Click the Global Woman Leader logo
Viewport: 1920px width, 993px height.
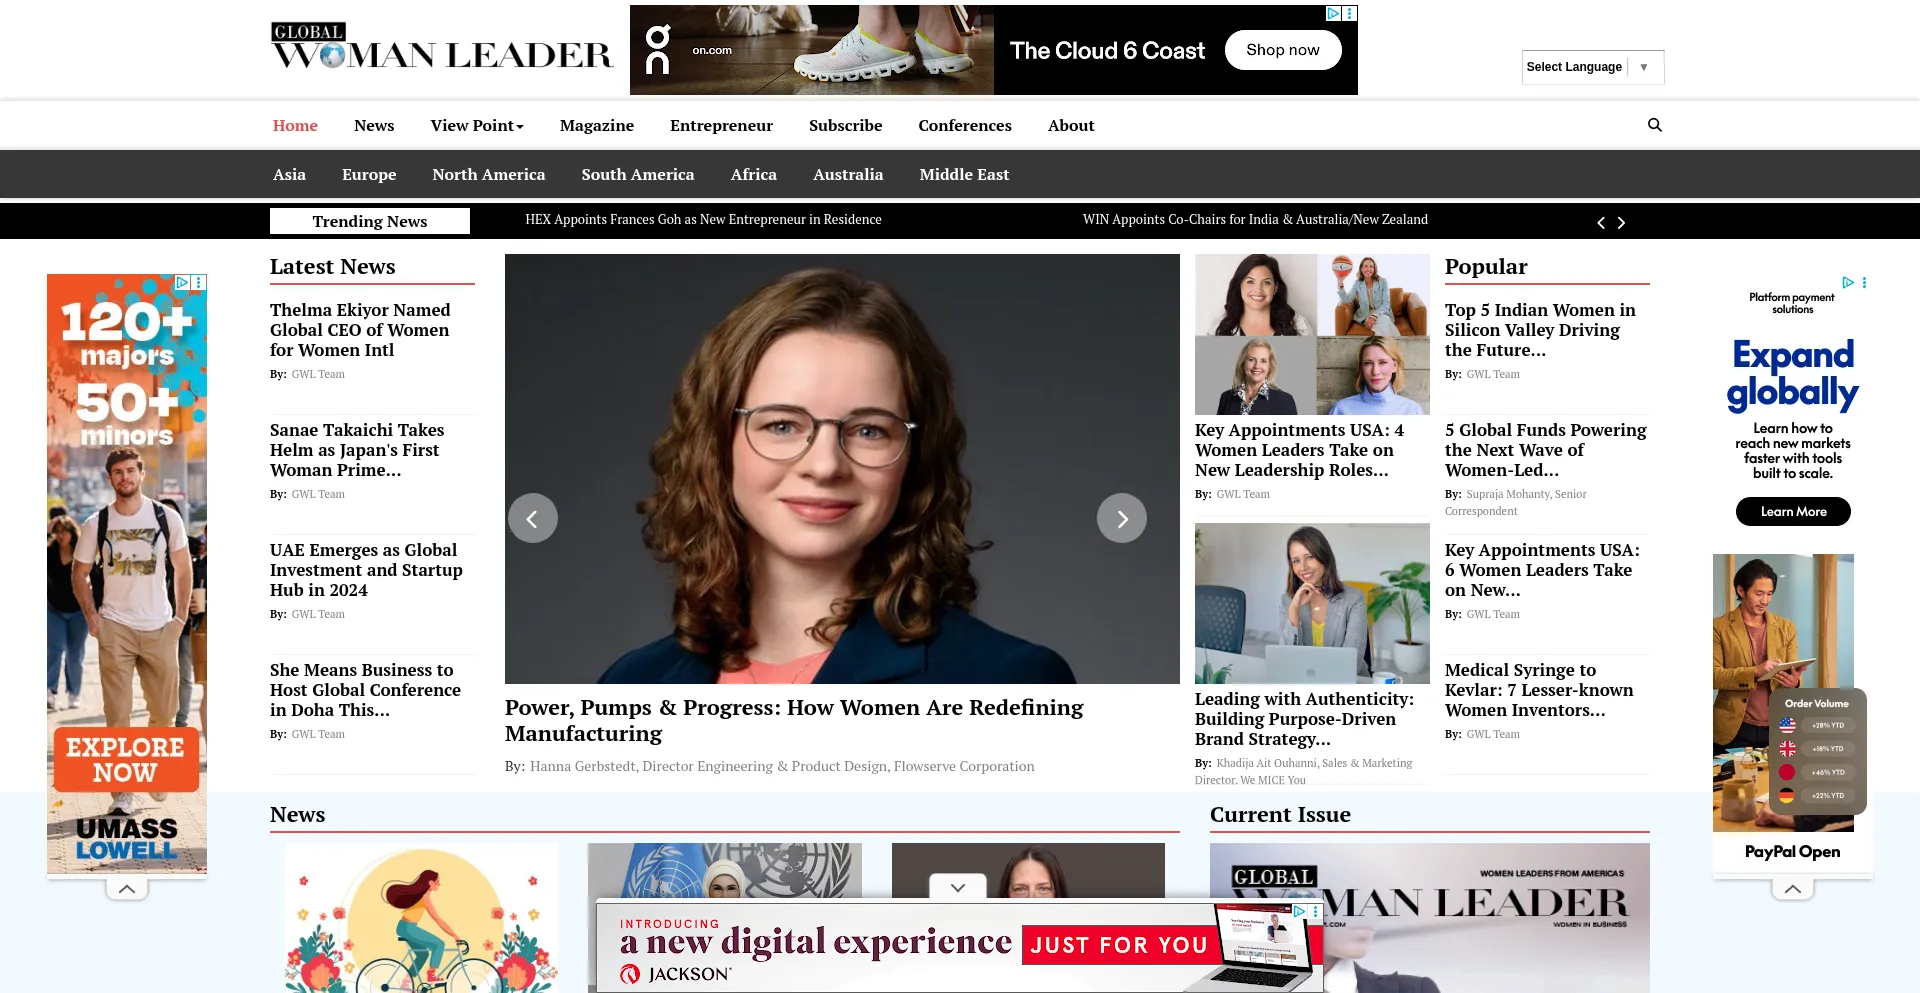441,47
